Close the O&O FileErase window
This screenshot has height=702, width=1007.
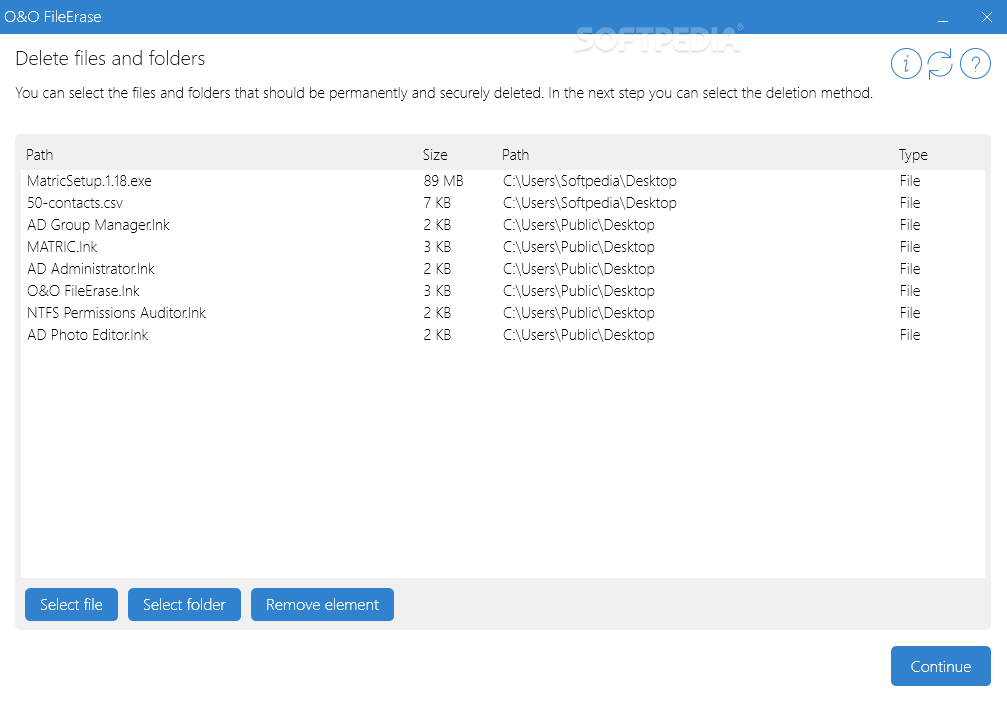(x=987, y=17)
